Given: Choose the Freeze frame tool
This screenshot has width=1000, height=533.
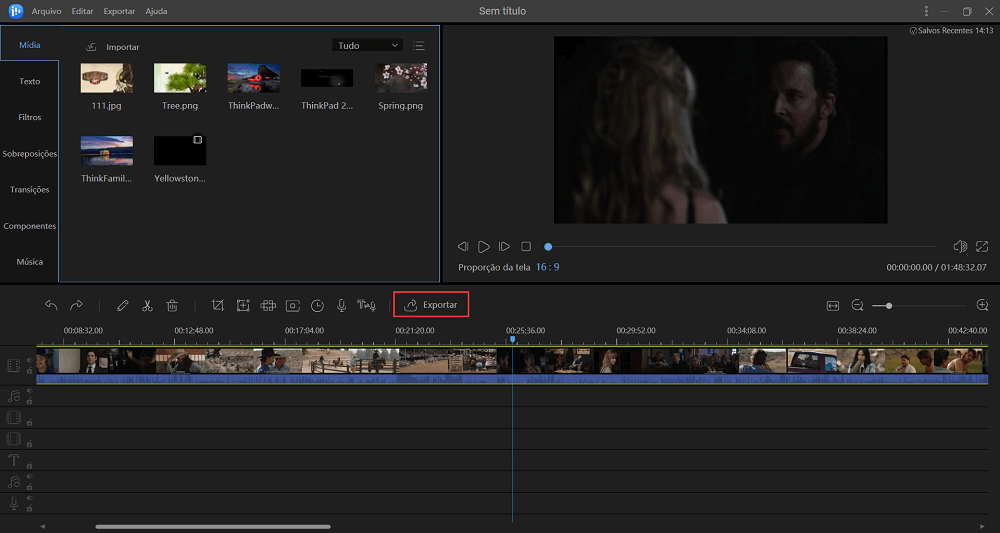Looking at the screenshot, I should (x=293, y=305).
